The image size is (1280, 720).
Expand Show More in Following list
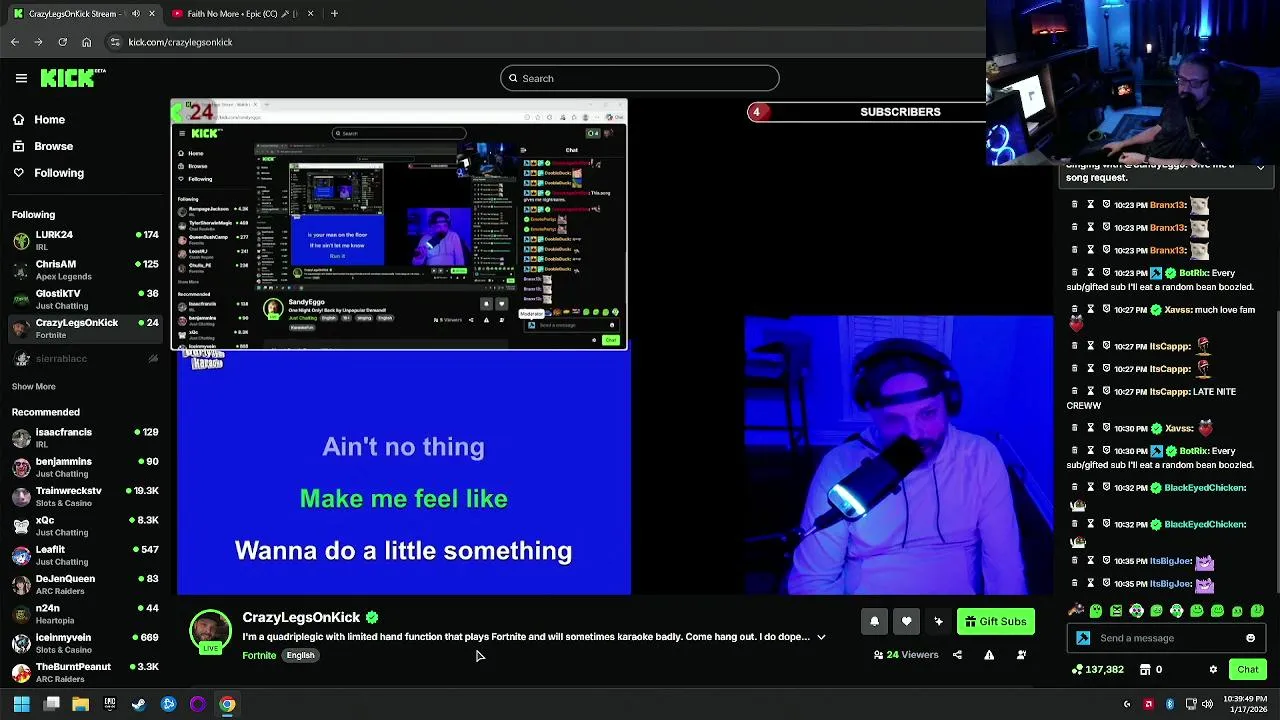[x=33, y=386]
